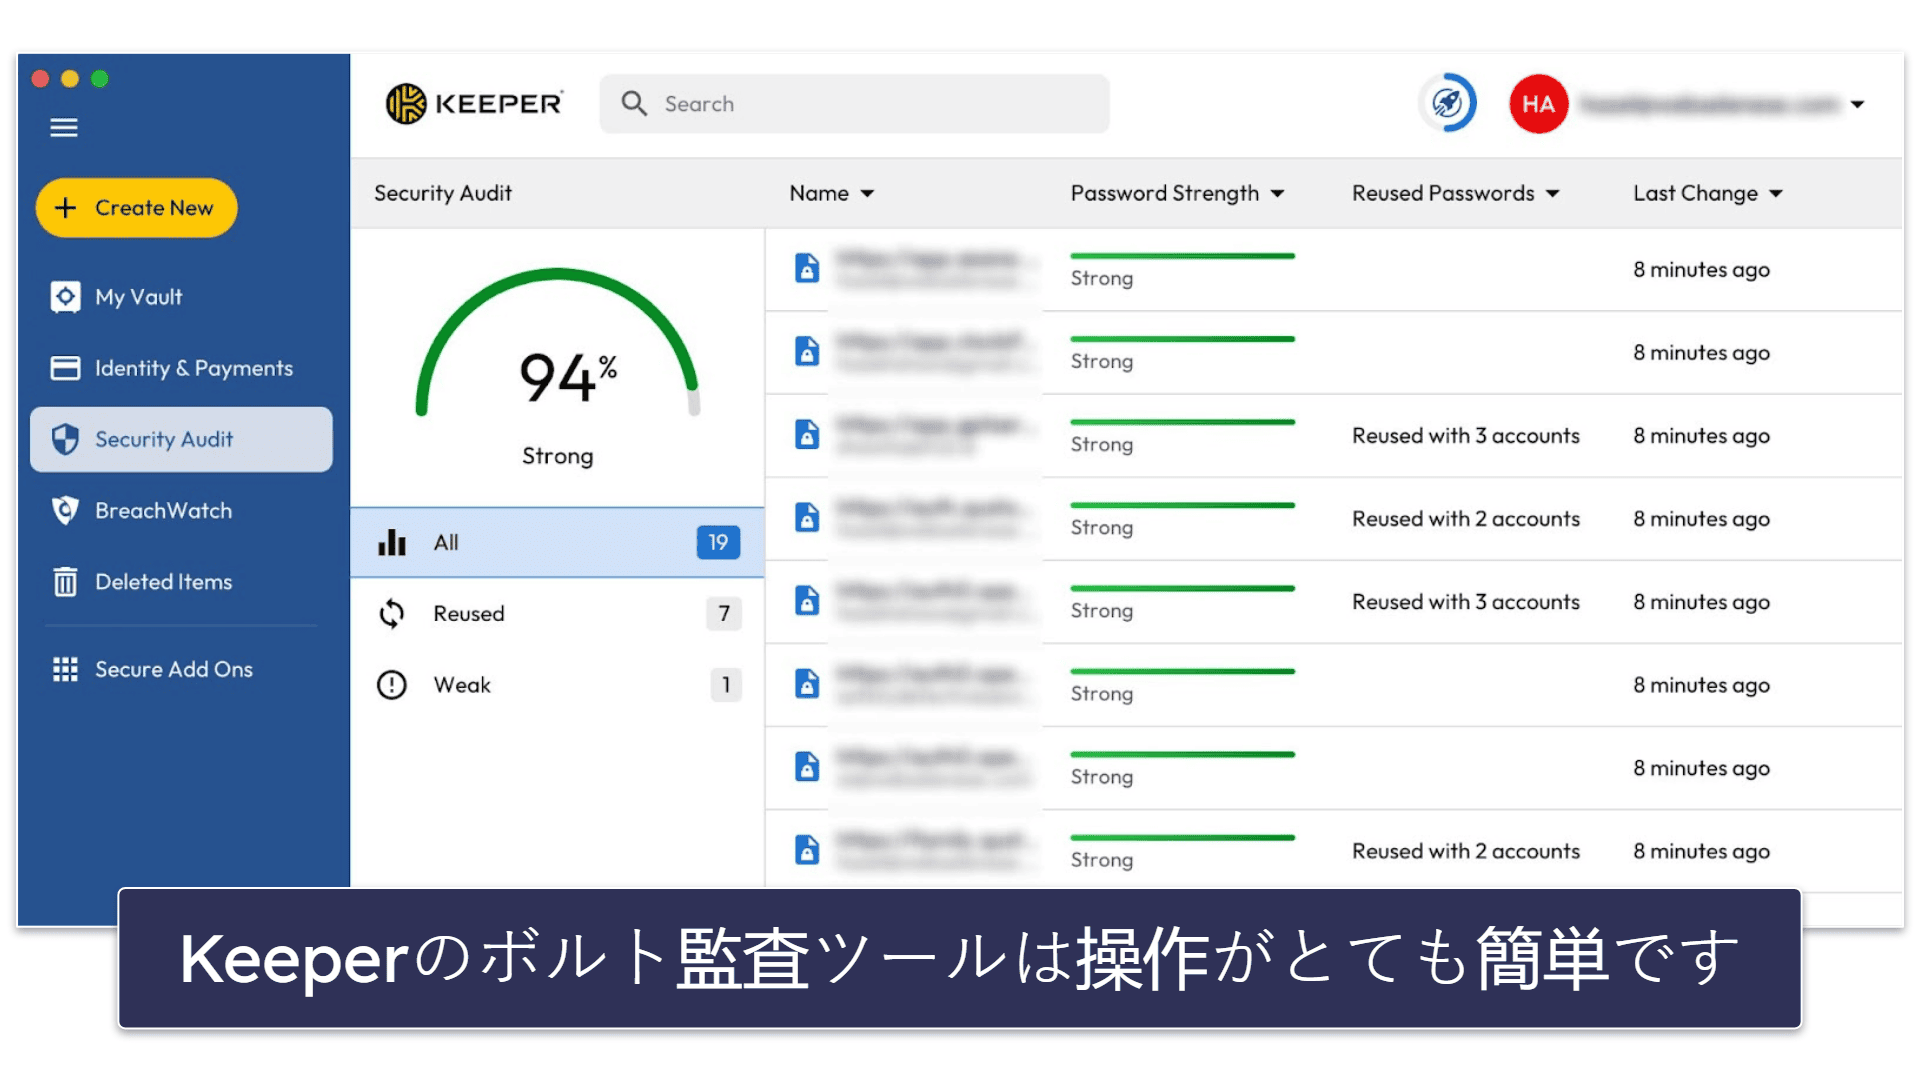The width and height of the screenshot is (1919, 1079).
Task: Click the BreachWatch shield icon
Action: 65,510
